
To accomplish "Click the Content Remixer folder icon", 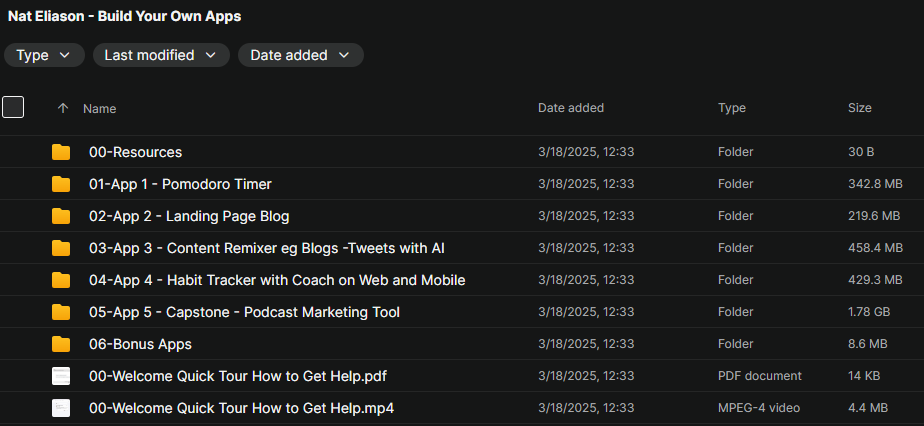I will [61, 248].
